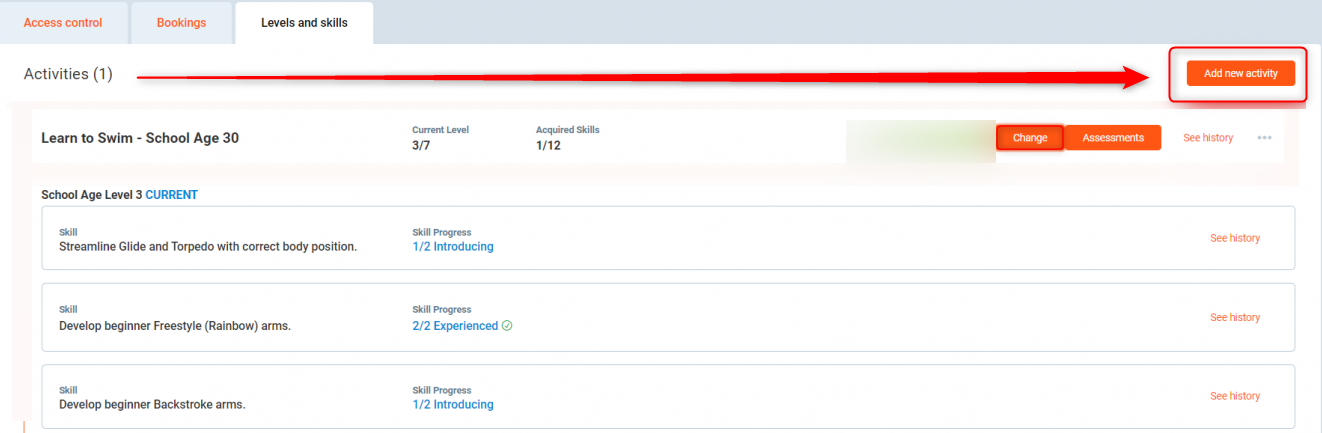Image resolution: width=1322 pixels, height=433 pixels.
Task: Click the Activities (1) heading
Action: 68,74
